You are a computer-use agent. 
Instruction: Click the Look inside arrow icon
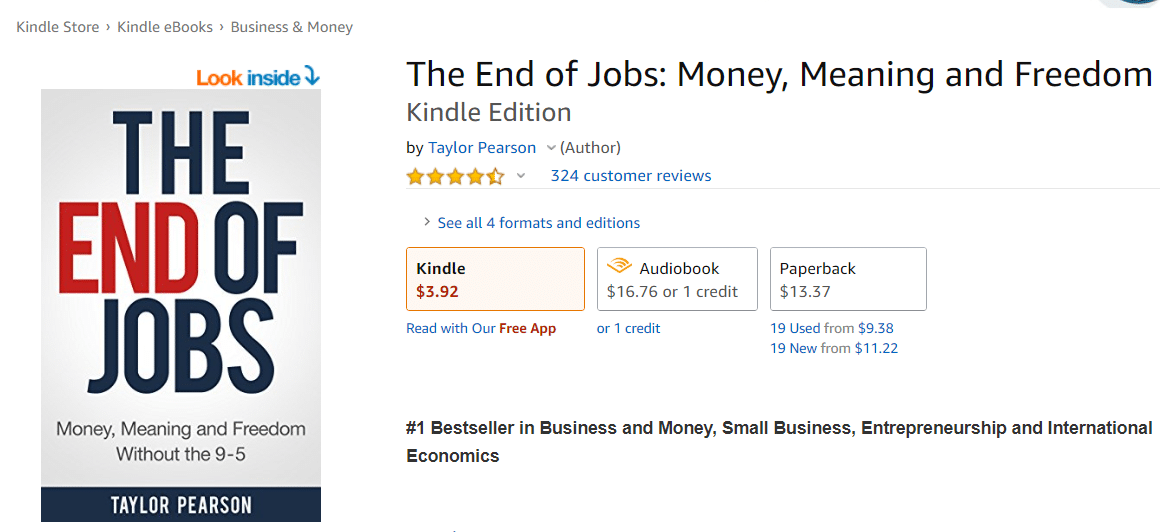[312, 76]
